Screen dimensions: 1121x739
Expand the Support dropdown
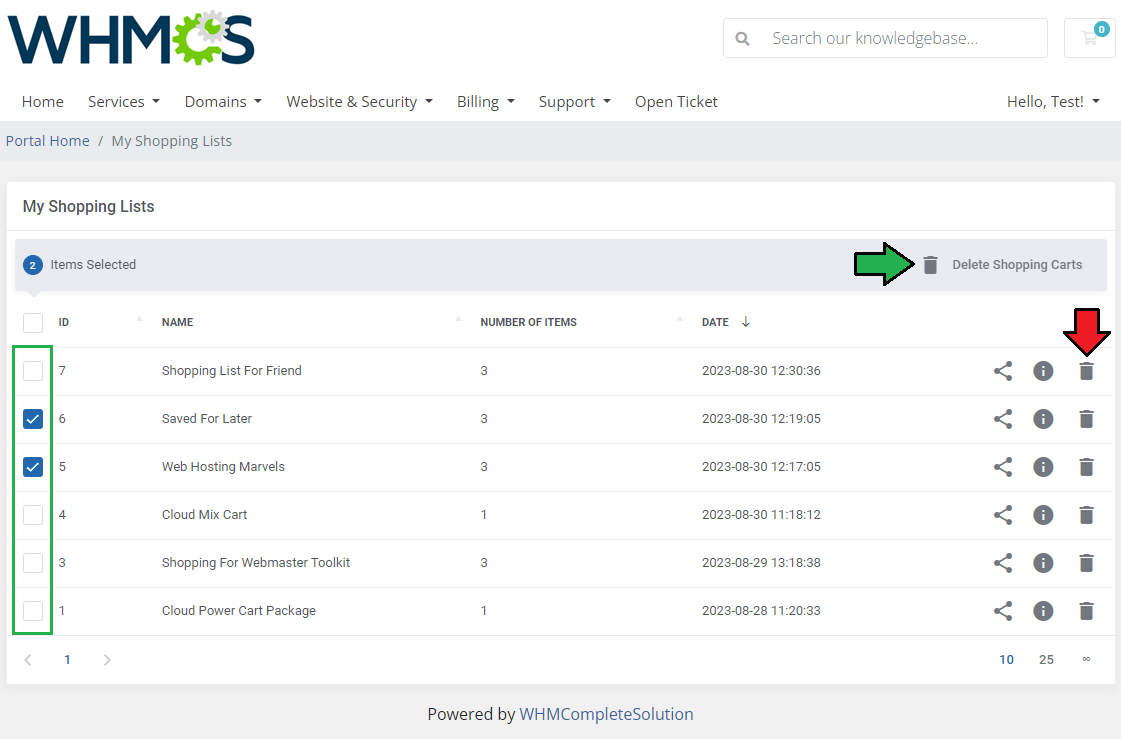pos(574,101)
